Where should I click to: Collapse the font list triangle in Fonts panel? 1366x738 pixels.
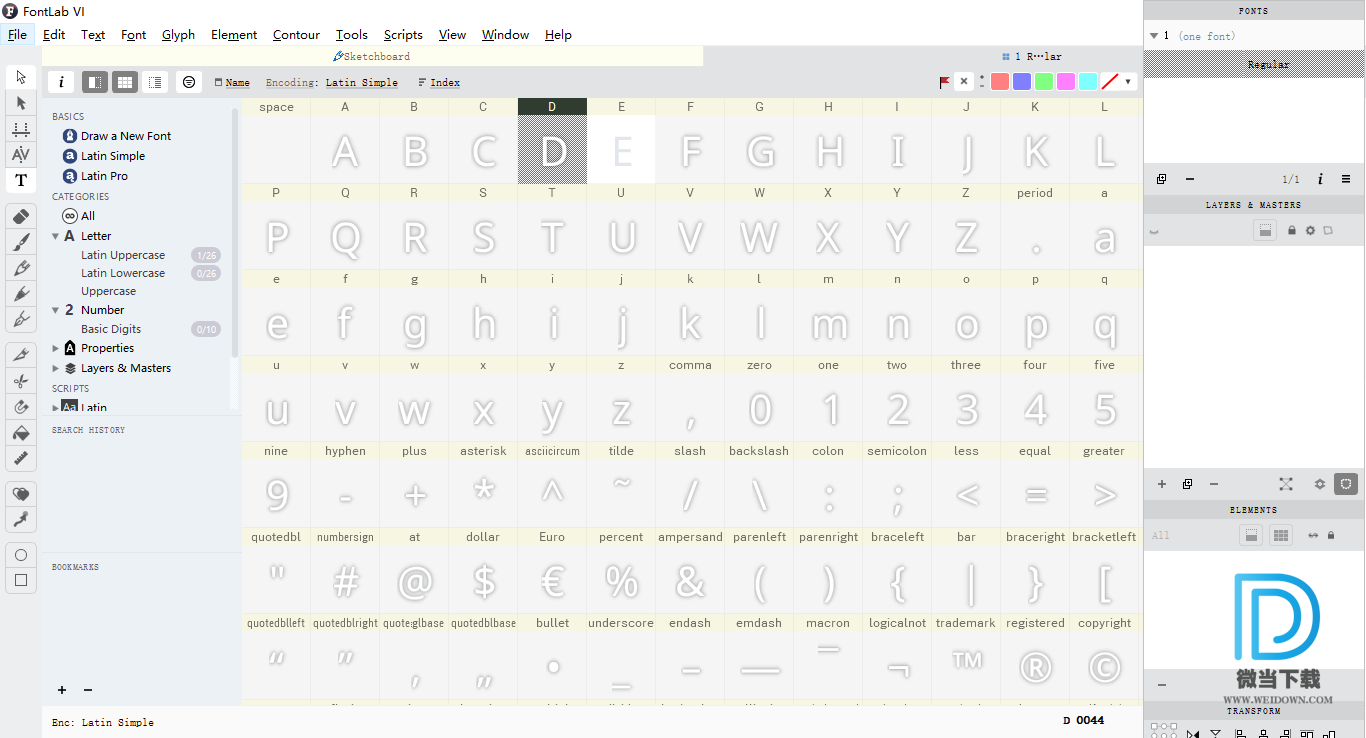1153,36
